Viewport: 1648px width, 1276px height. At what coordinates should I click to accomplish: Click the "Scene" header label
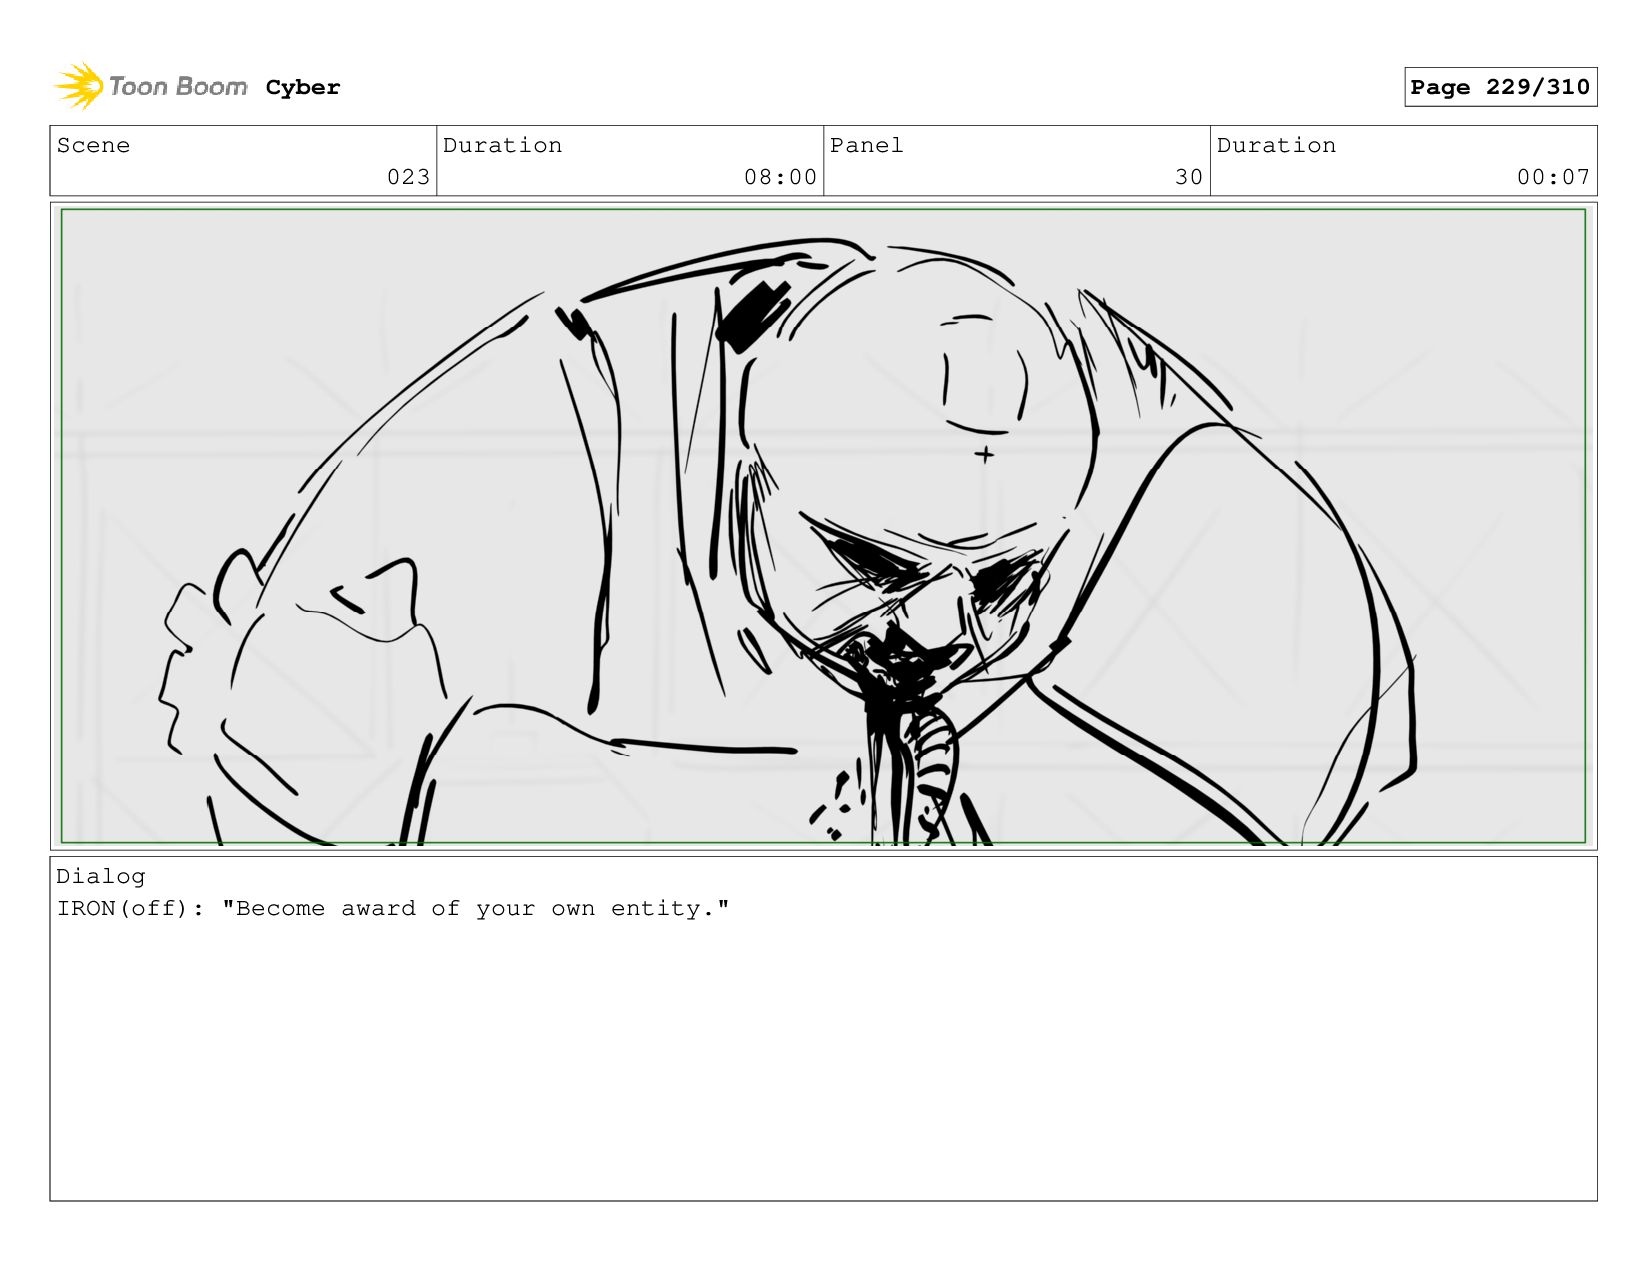coord(93,145)
